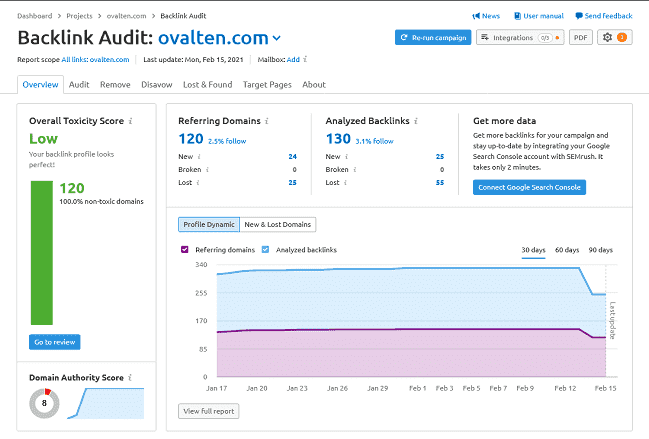
Task: Click info icon beside Referring Domains Lost
Action: click(x=198, y=182)
